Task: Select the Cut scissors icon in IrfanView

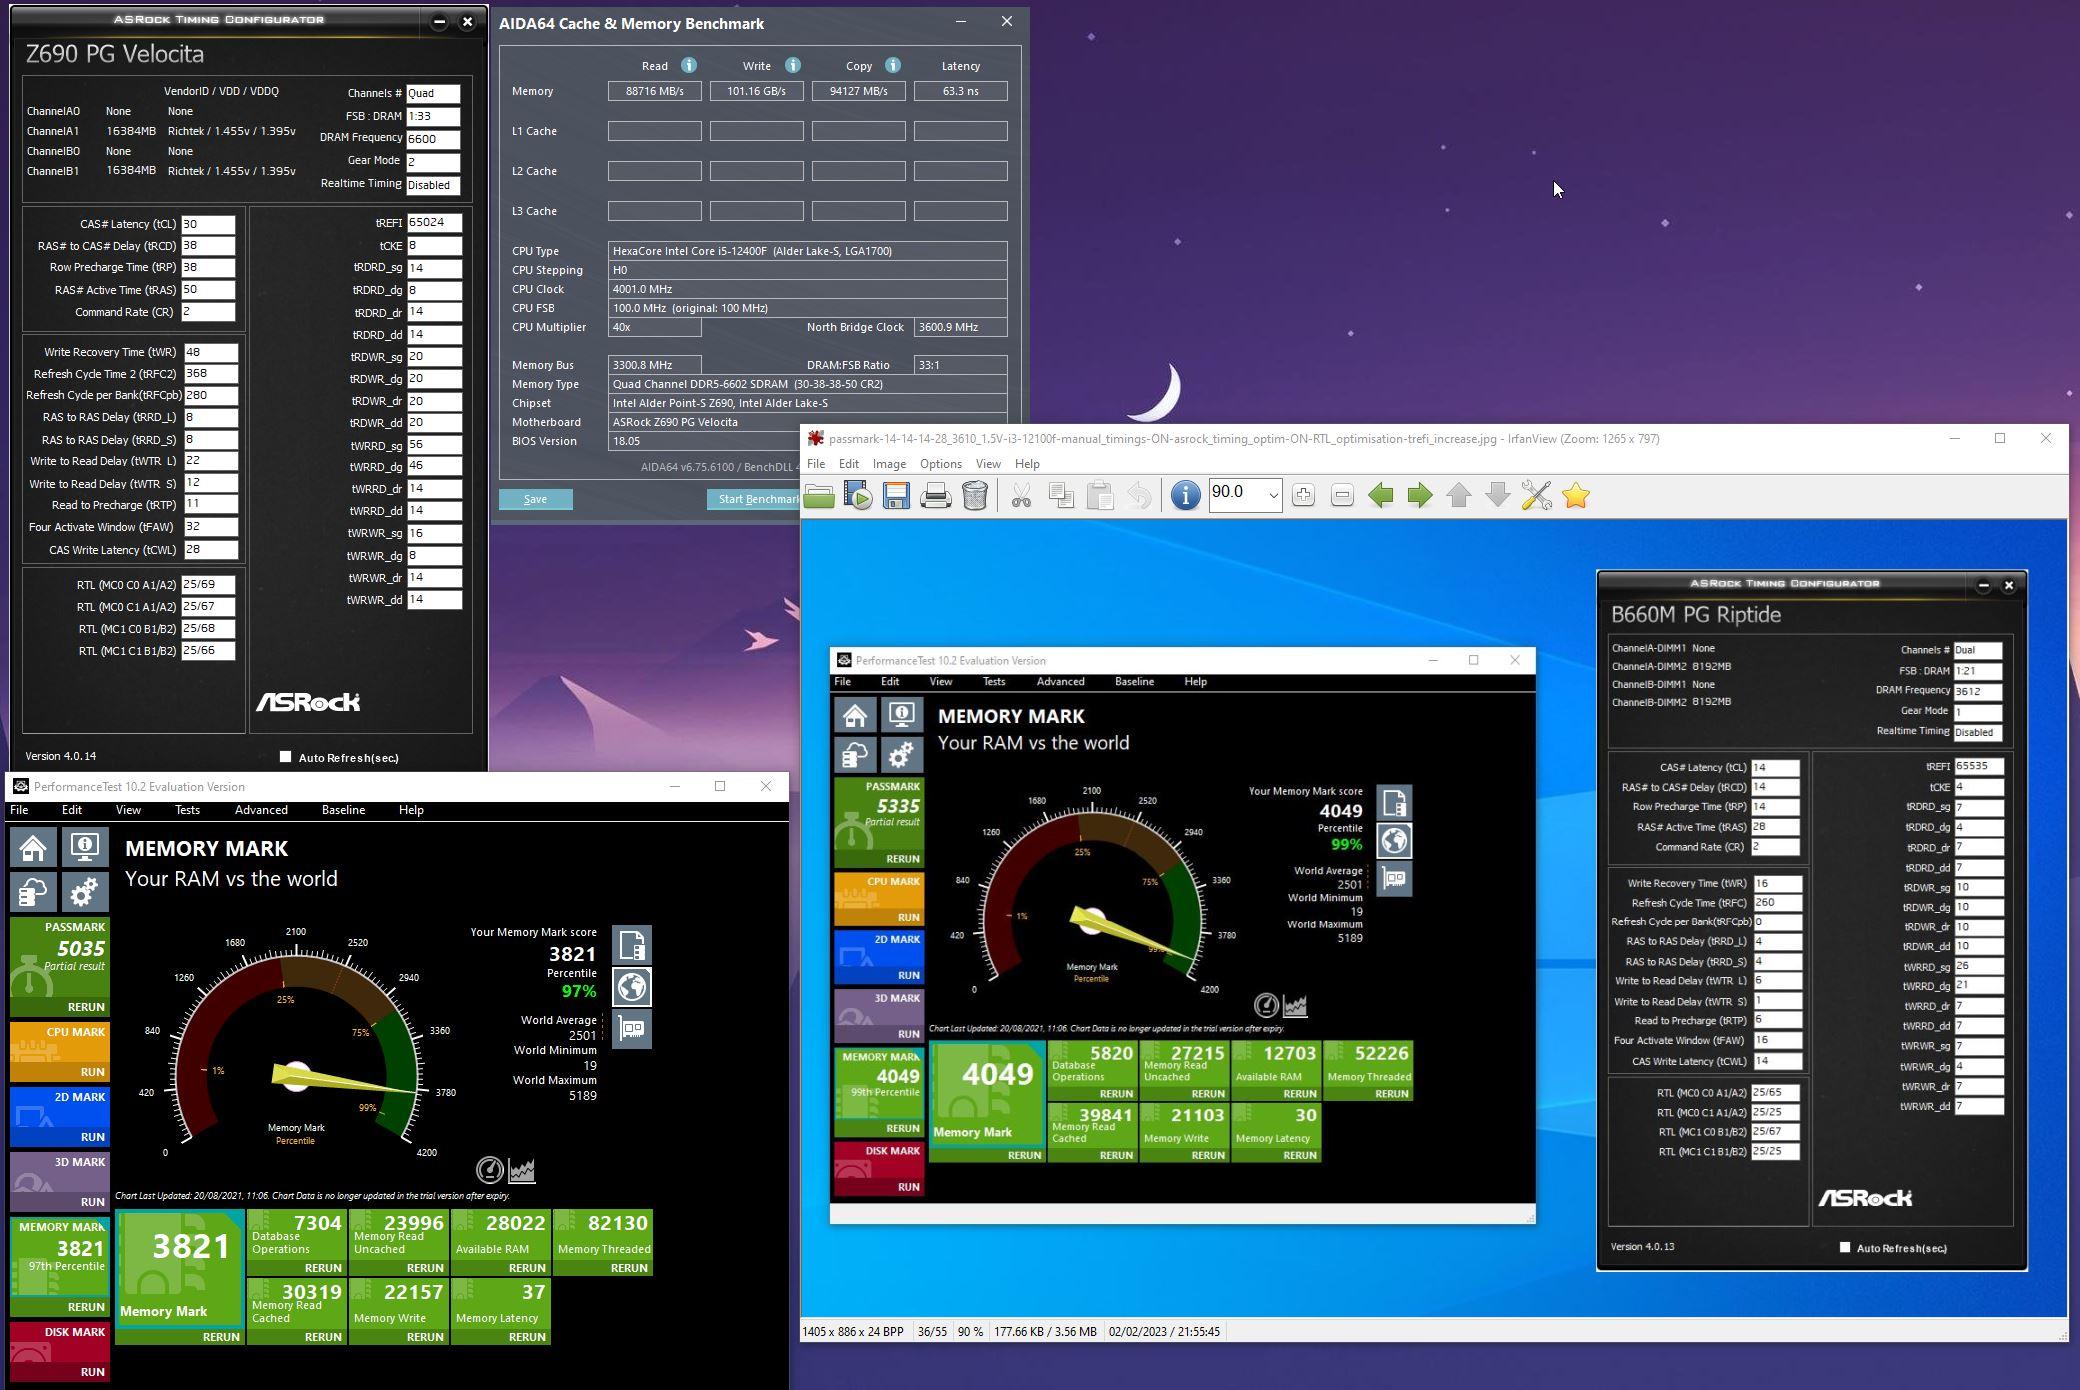Action: point(1021,495)
